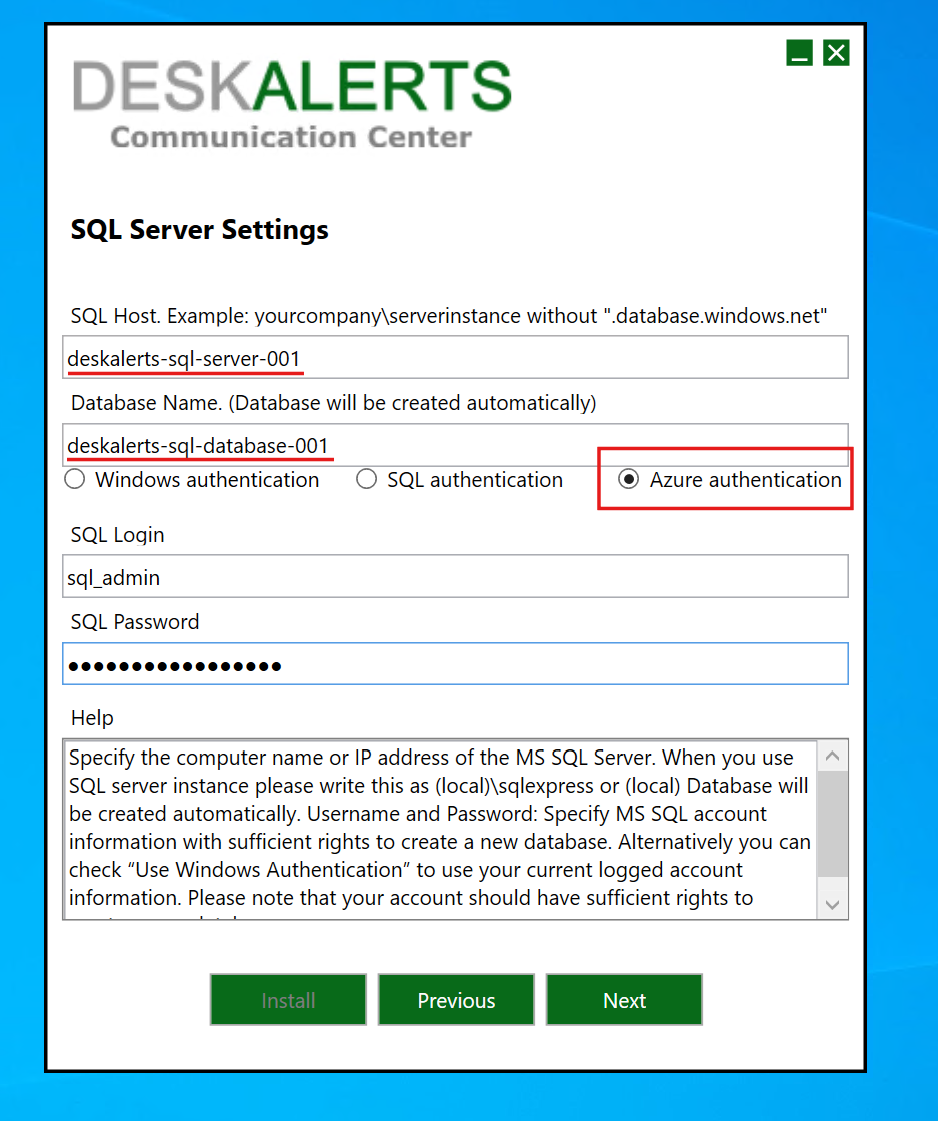
Task: Click the Next button
Action: tap(624, 999)
